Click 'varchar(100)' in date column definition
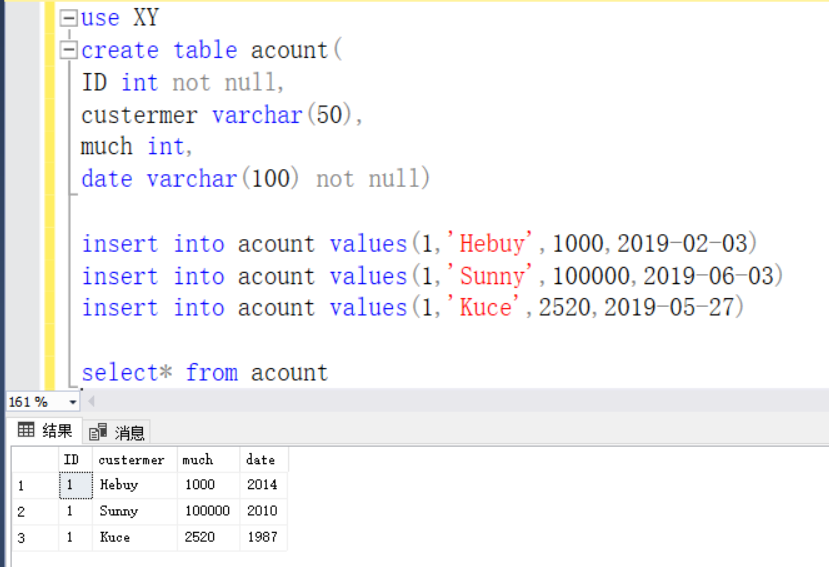This screenshot has width=829, height=567. pyautogui.click(x=223, y=179)
